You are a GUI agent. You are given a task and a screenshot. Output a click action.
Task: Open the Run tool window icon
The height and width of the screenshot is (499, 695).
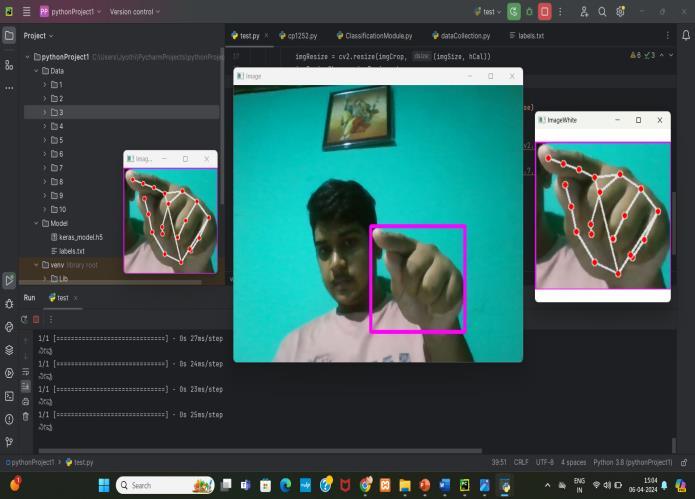tap(9, 280)
